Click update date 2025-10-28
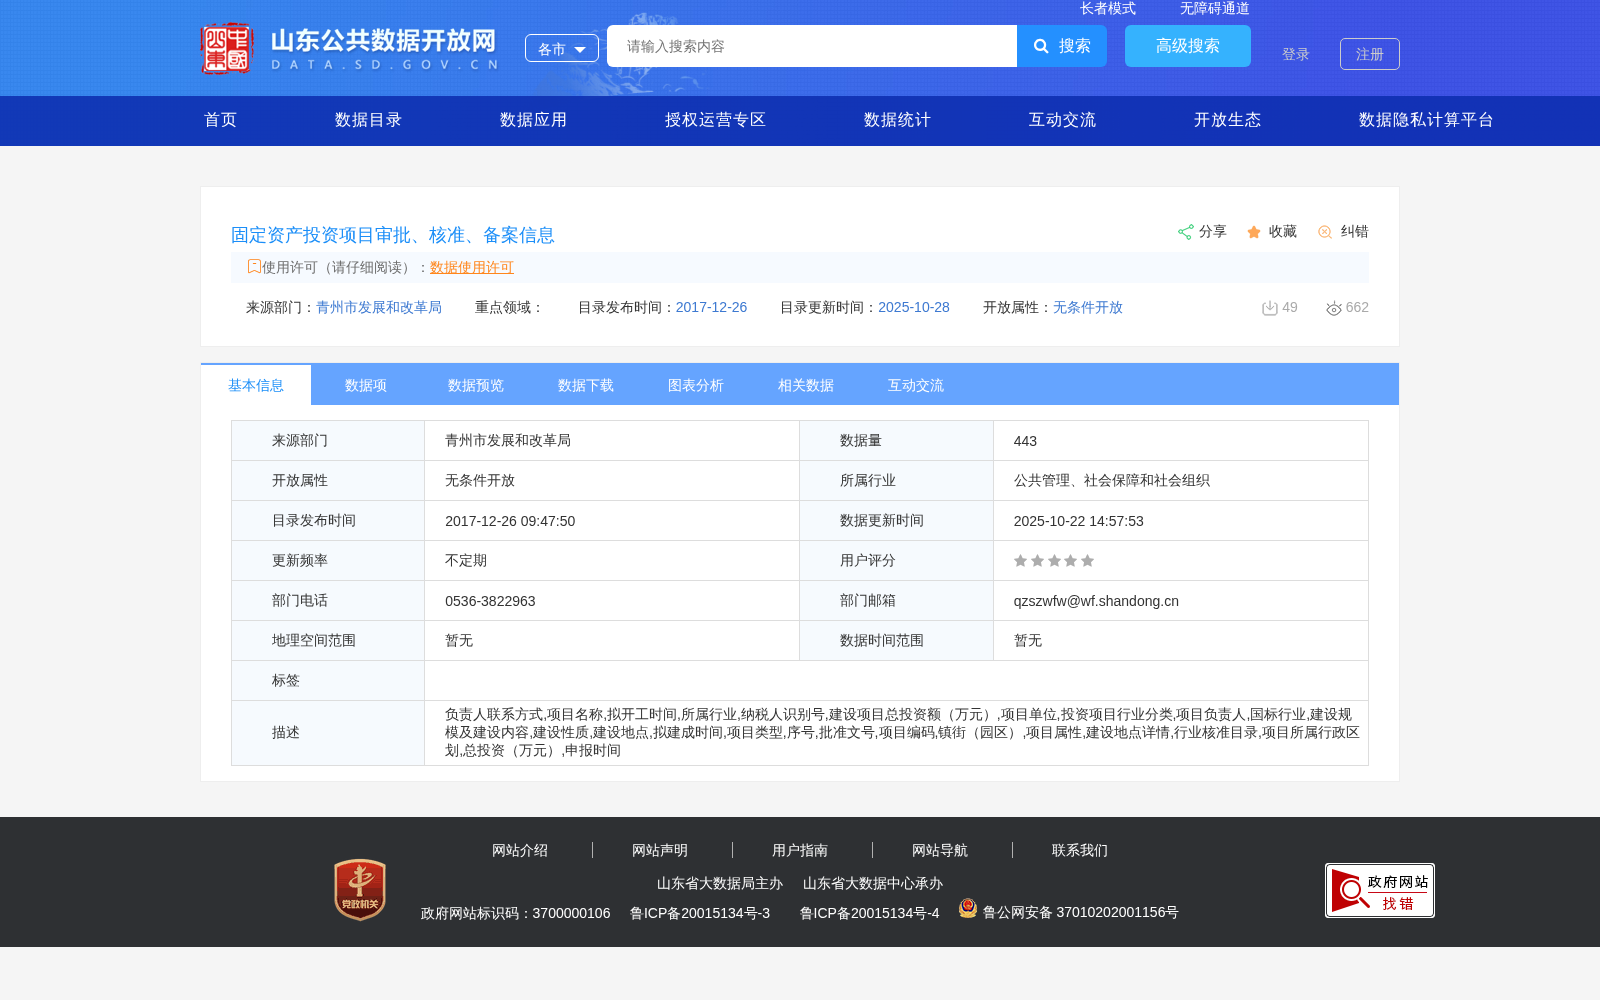 pyautogui.click(x=914, y=307)
